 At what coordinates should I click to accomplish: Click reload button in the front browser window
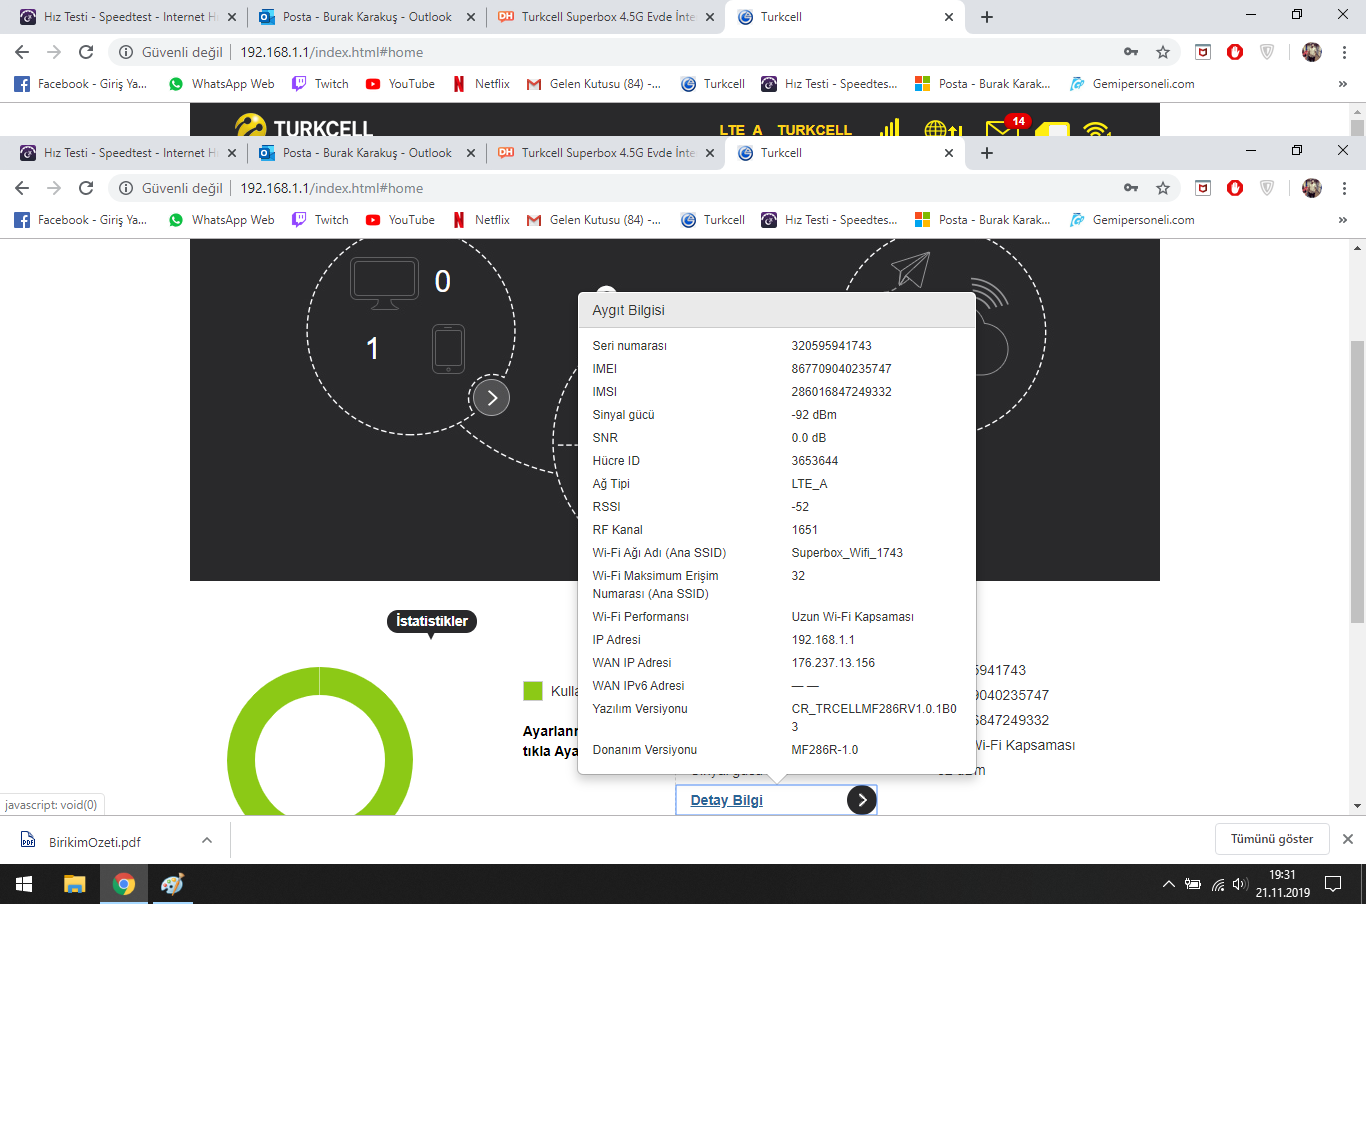pyautogui.click(x=86, y=188)
